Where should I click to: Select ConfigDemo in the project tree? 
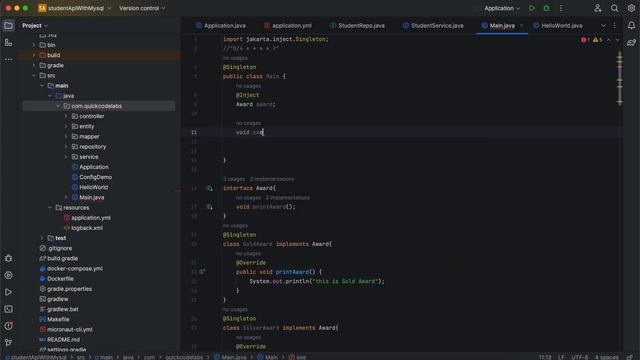pos(96,177)
